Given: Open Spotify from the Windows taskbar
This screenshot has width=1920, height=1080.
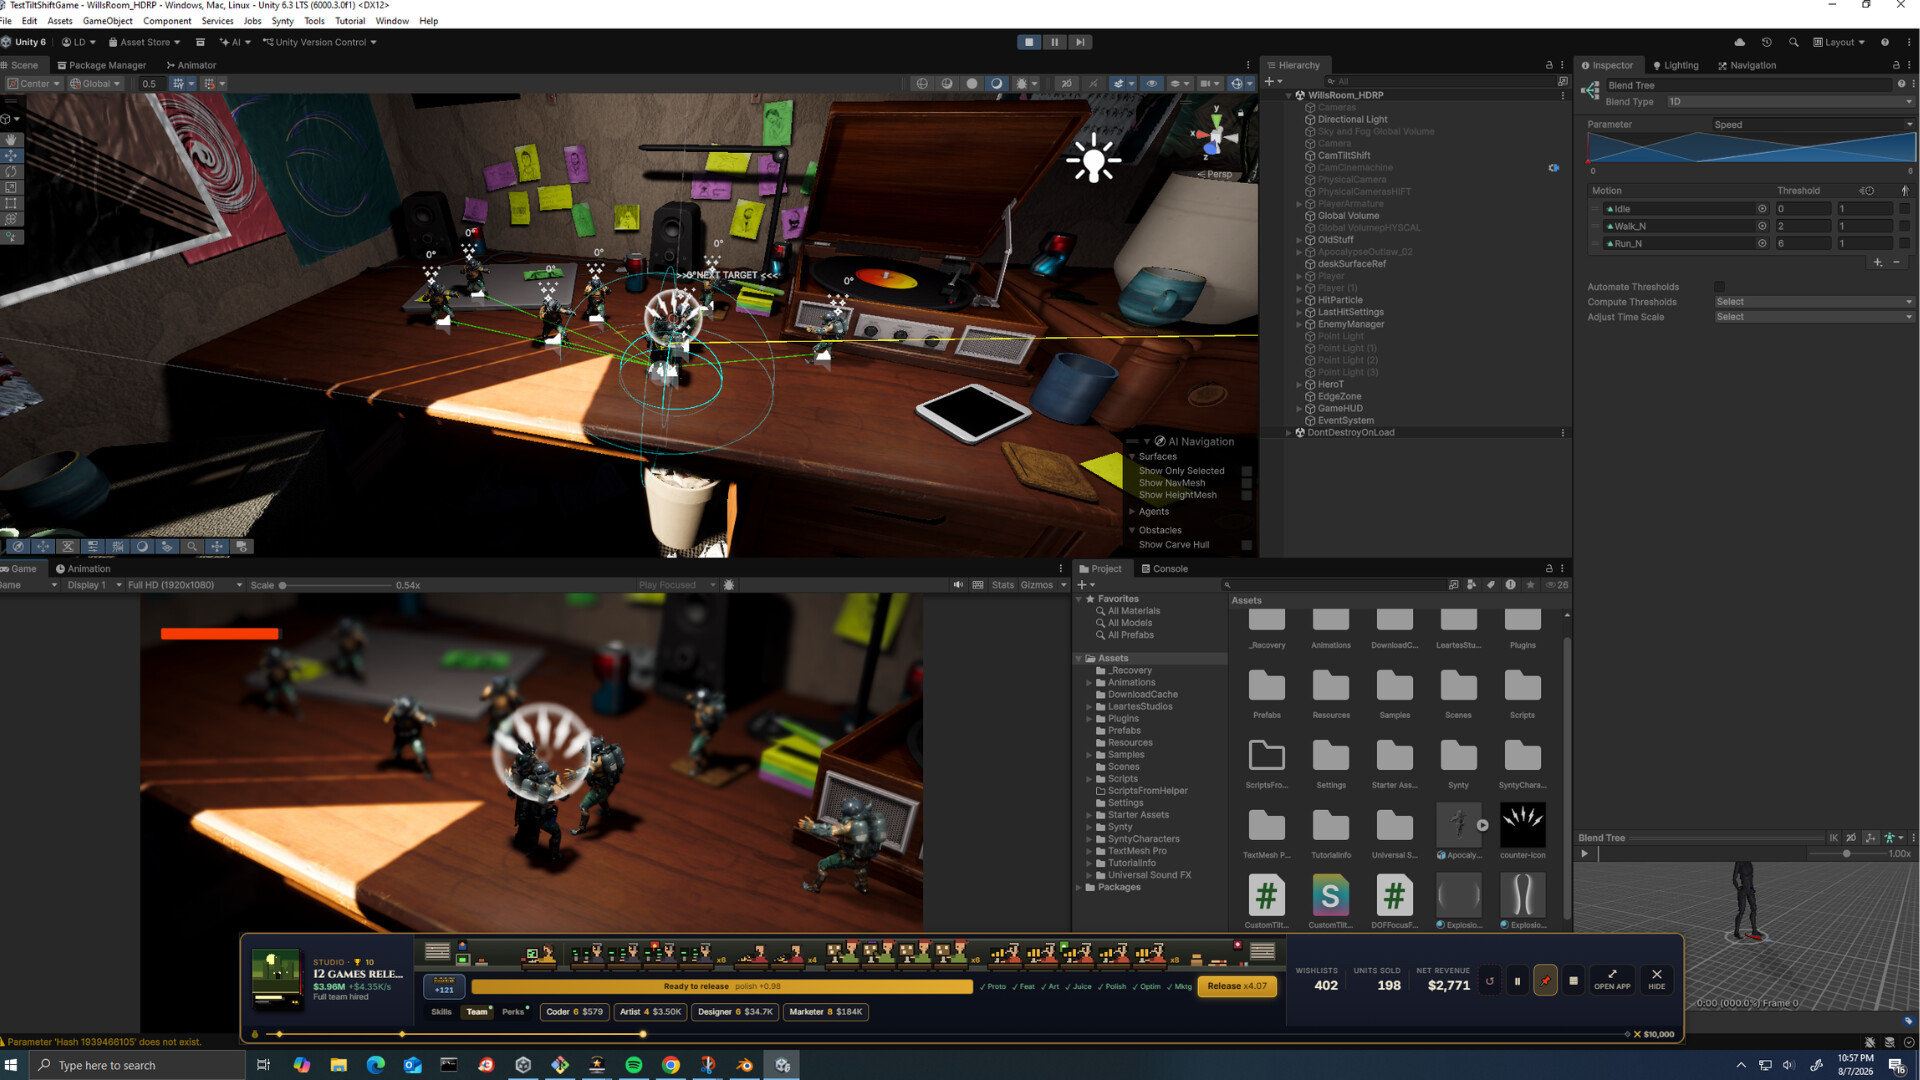Looking at the screenshot, I should tap(634, 1066).
